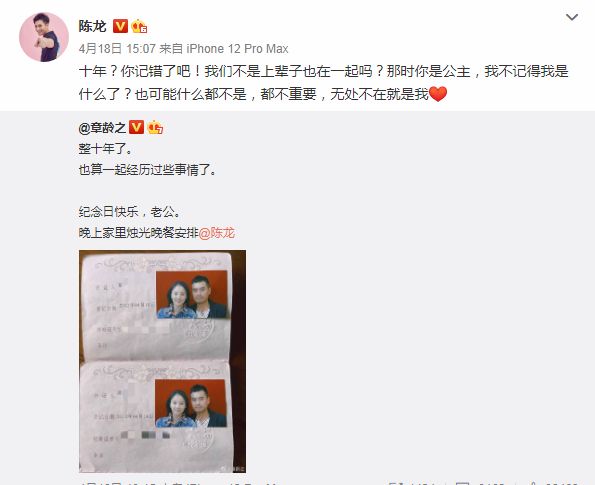Open the @章龄之 profile link
This screenshot has height=485, width=595.
[102, 128]
